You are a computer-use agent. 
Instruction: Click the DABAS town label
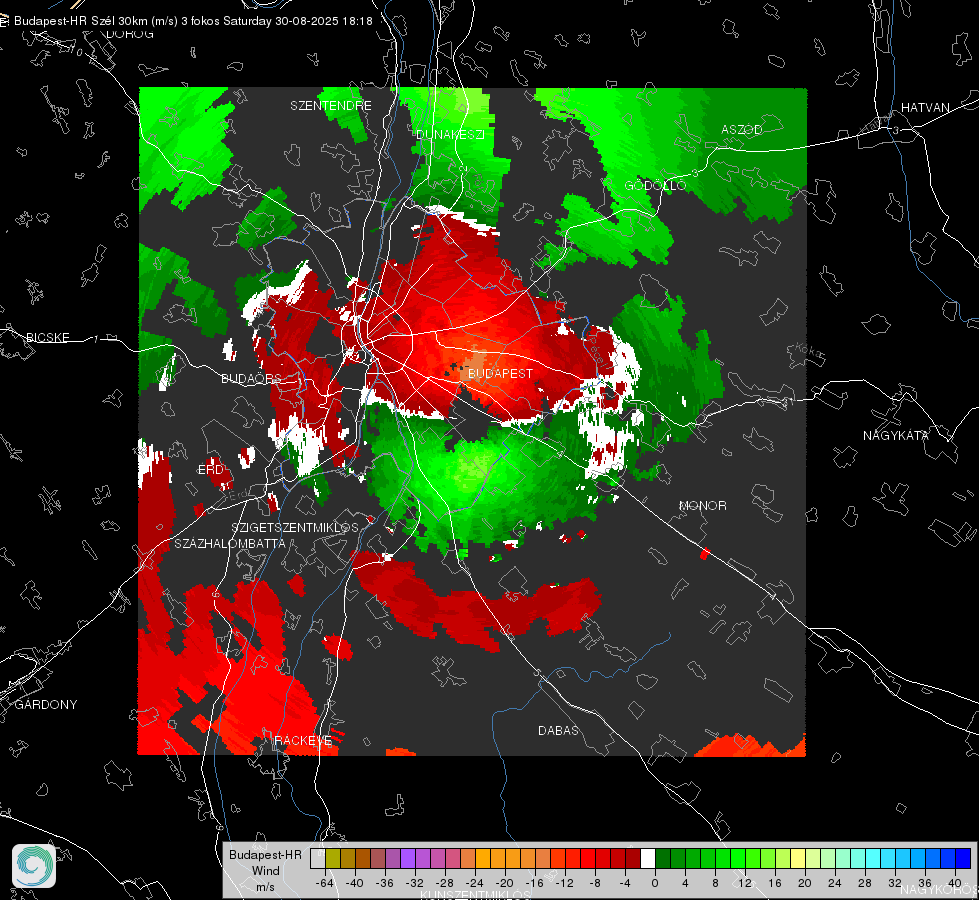(x=558, y=730)
